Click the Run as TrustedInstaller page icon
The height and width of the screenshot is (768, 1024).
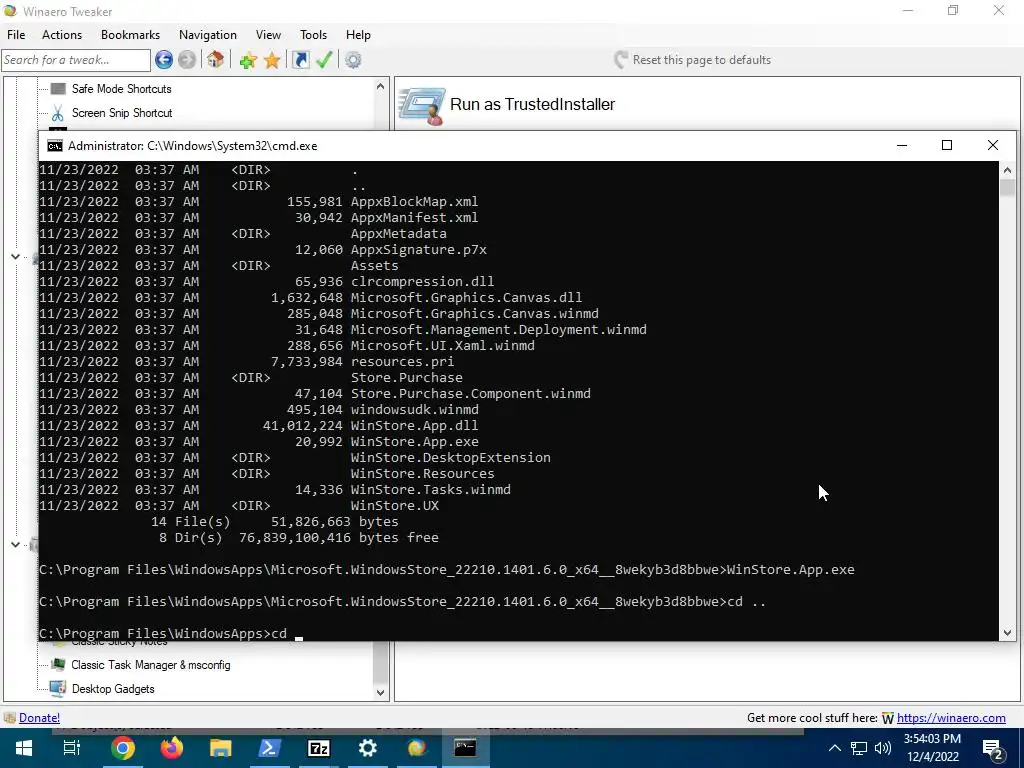pyautogui.click(x=422, y=106)
